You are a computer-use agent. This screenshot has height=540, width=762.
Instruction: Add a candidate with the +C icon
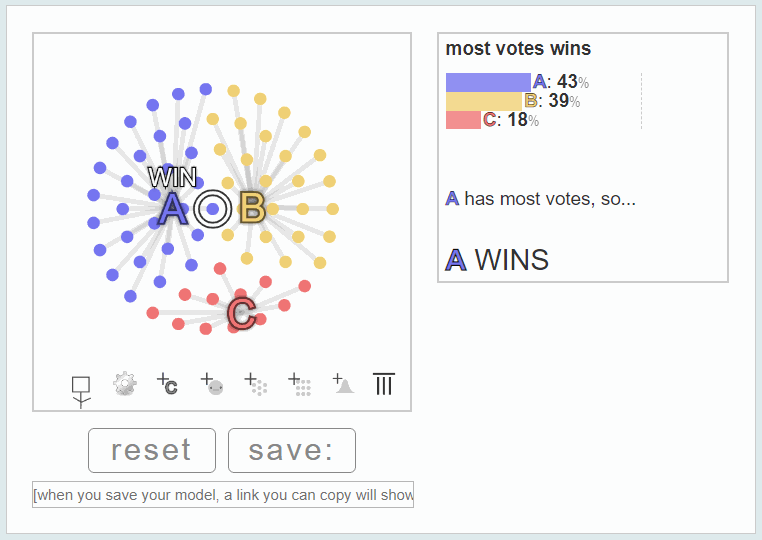coord(167,384)
